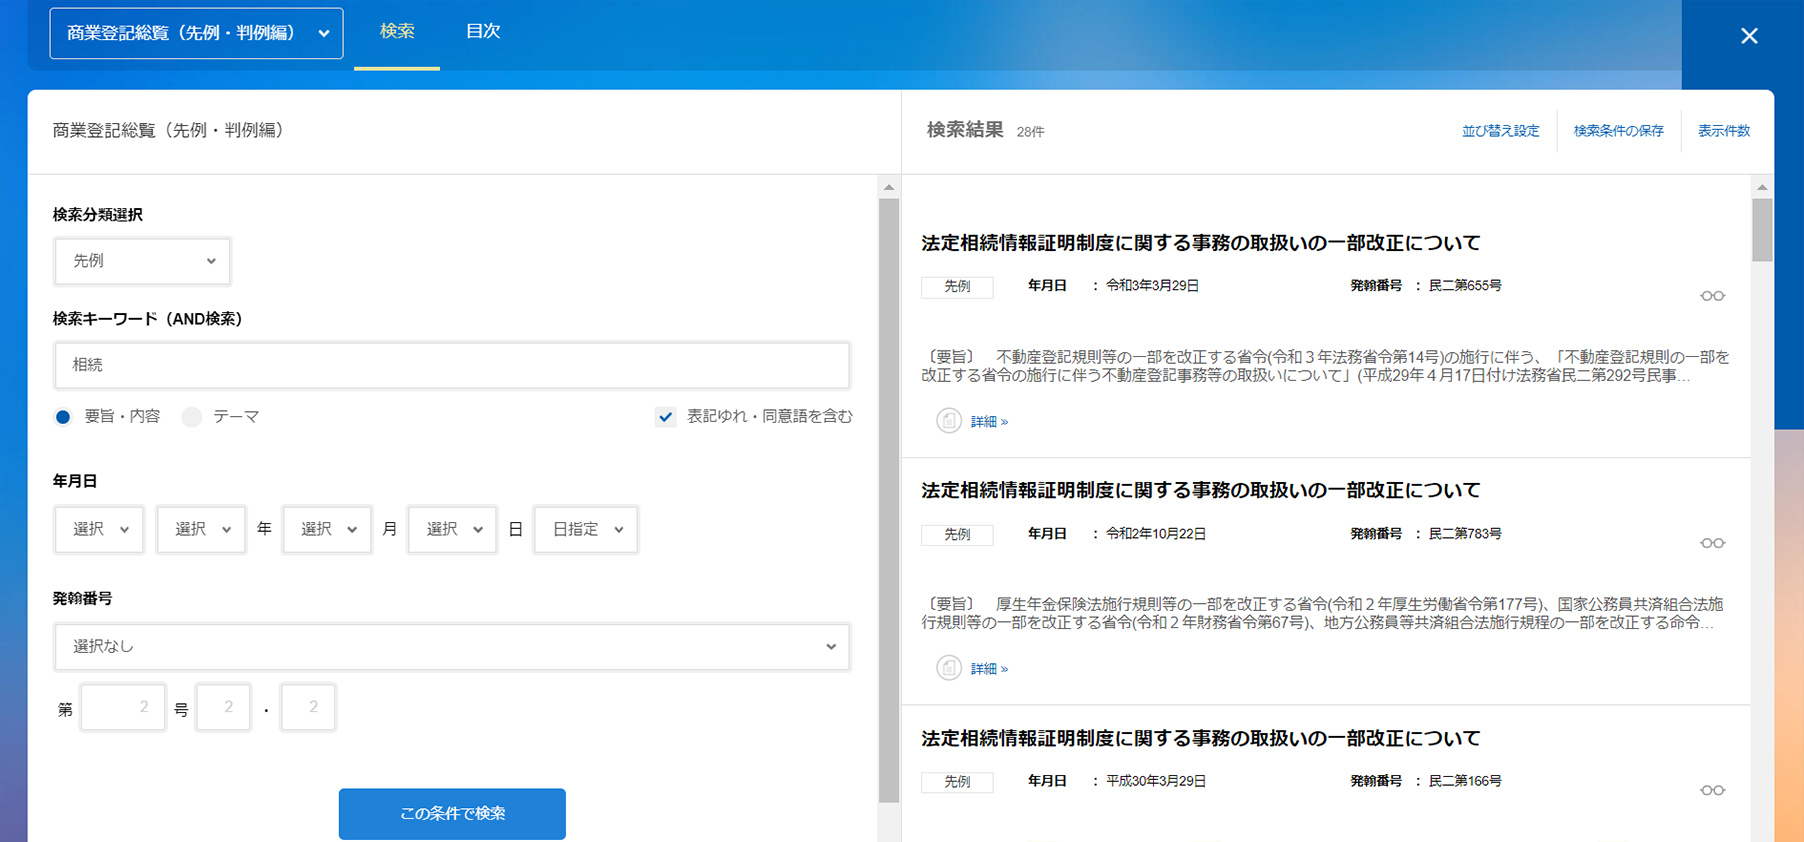Close the search panel with X icon

1749,36
